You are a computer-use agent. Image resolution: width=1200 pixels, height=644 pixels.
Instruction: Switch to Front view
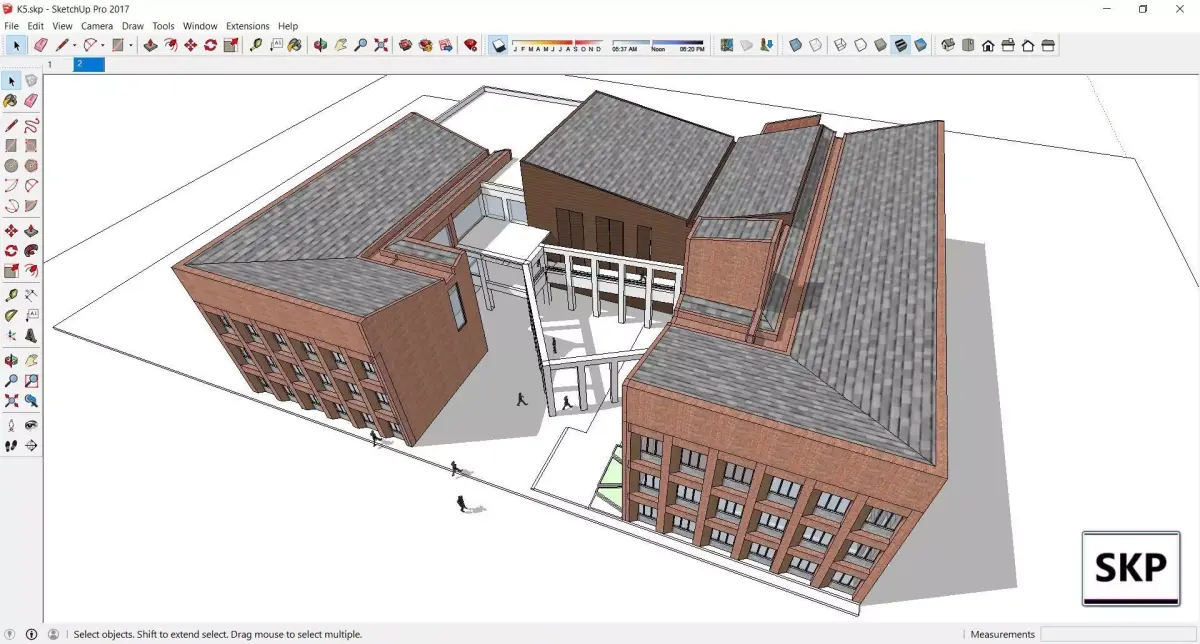point(988,45)
